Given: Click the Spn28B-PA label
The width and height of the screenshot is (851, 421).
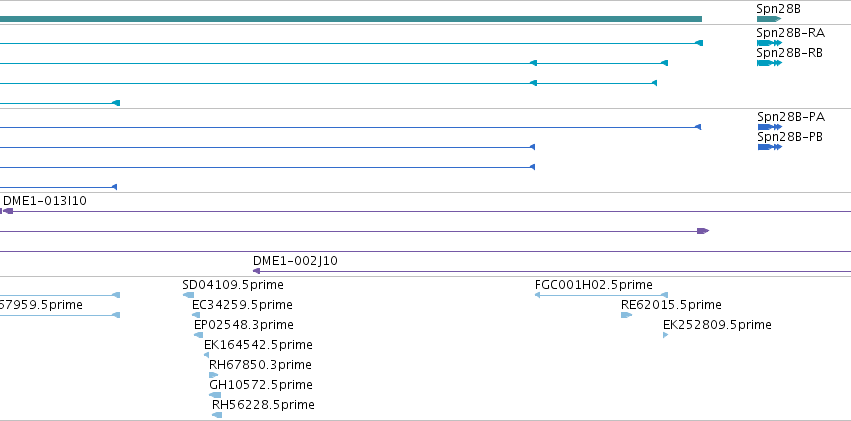Looking at the screenshot, I should coord(791,117).
